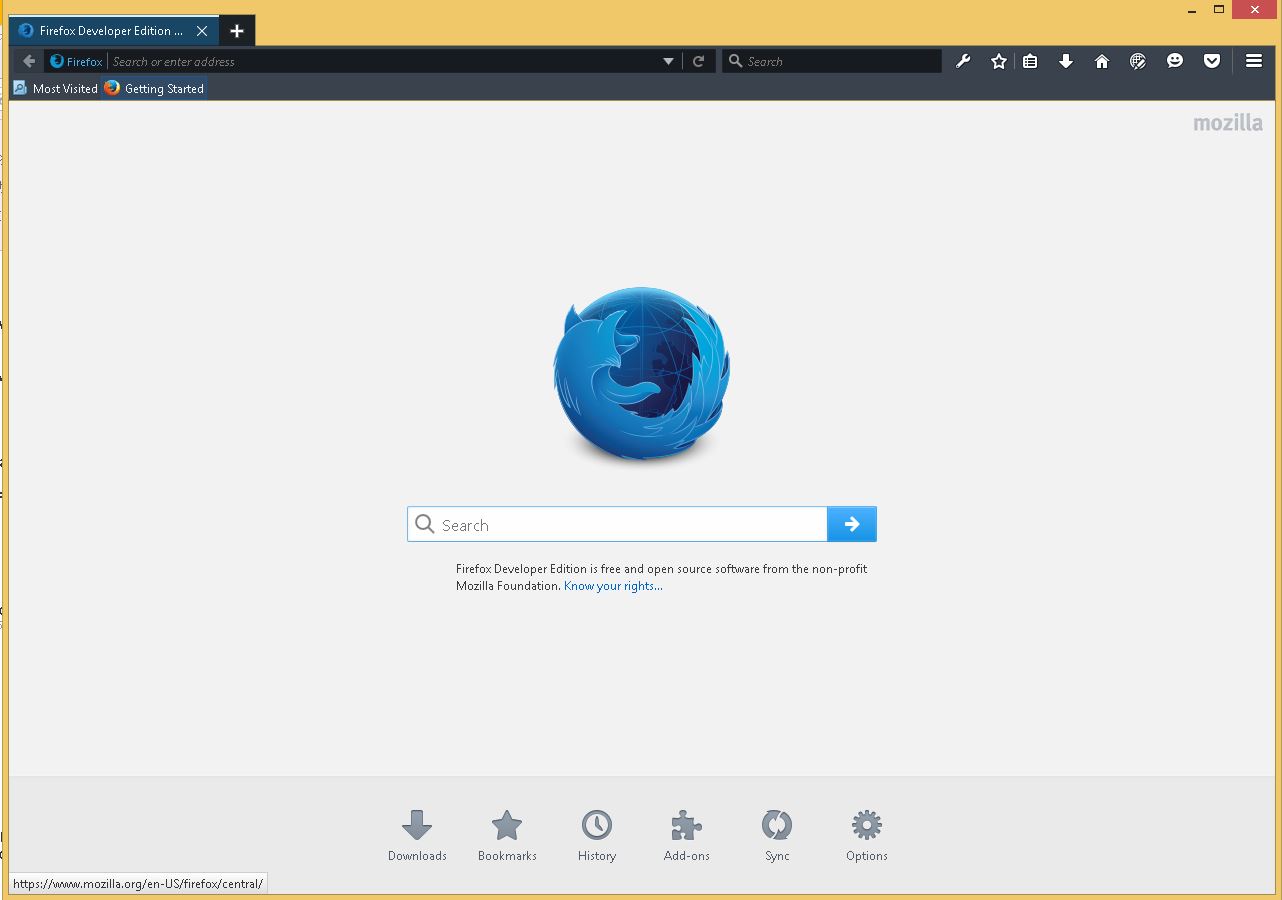This screenshot has height=900, width=1282.
Task: Click the center page Search box
Action: (617, 524)
